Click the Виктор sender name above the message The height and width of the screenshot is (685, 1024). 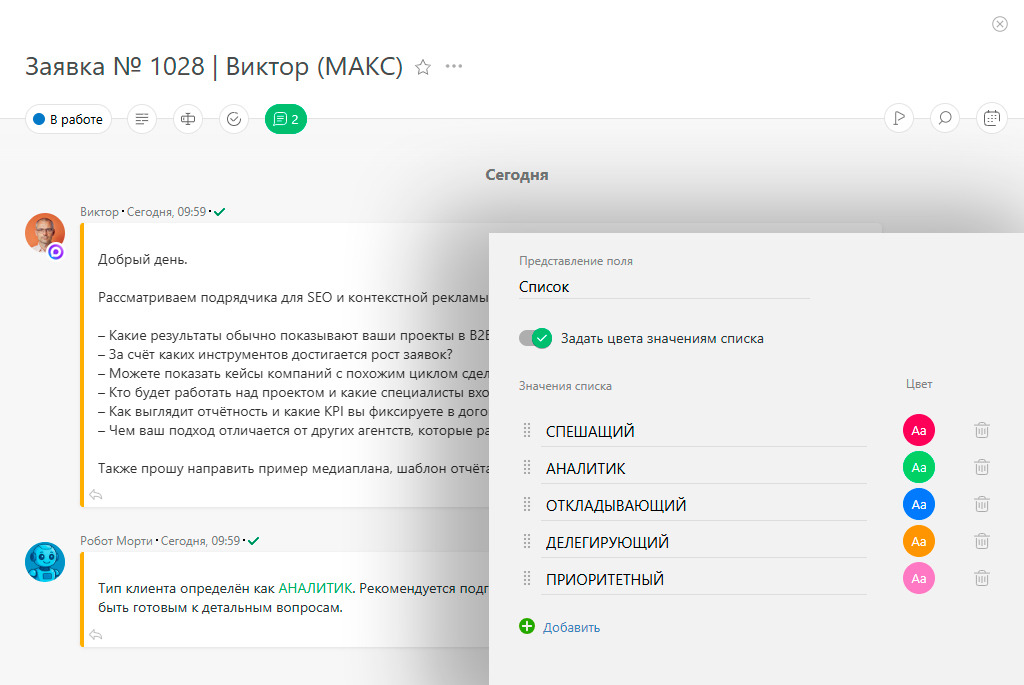[99, 212]
